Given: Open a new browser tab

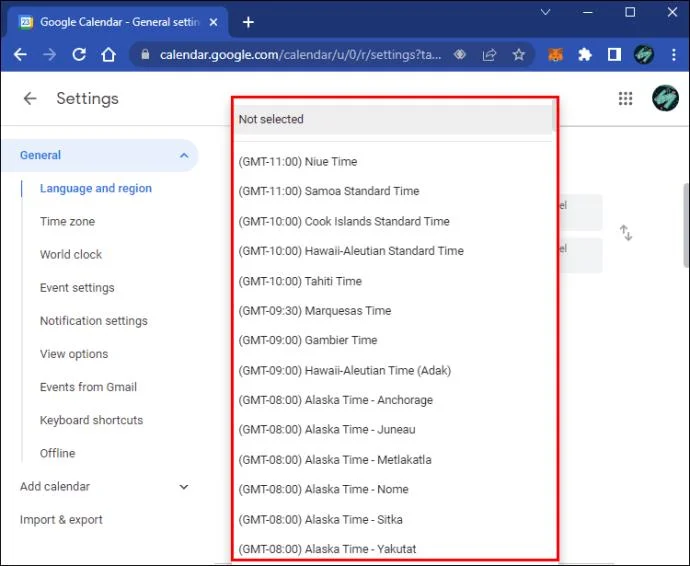Looking at the screenshot, I should click(248, 22).
